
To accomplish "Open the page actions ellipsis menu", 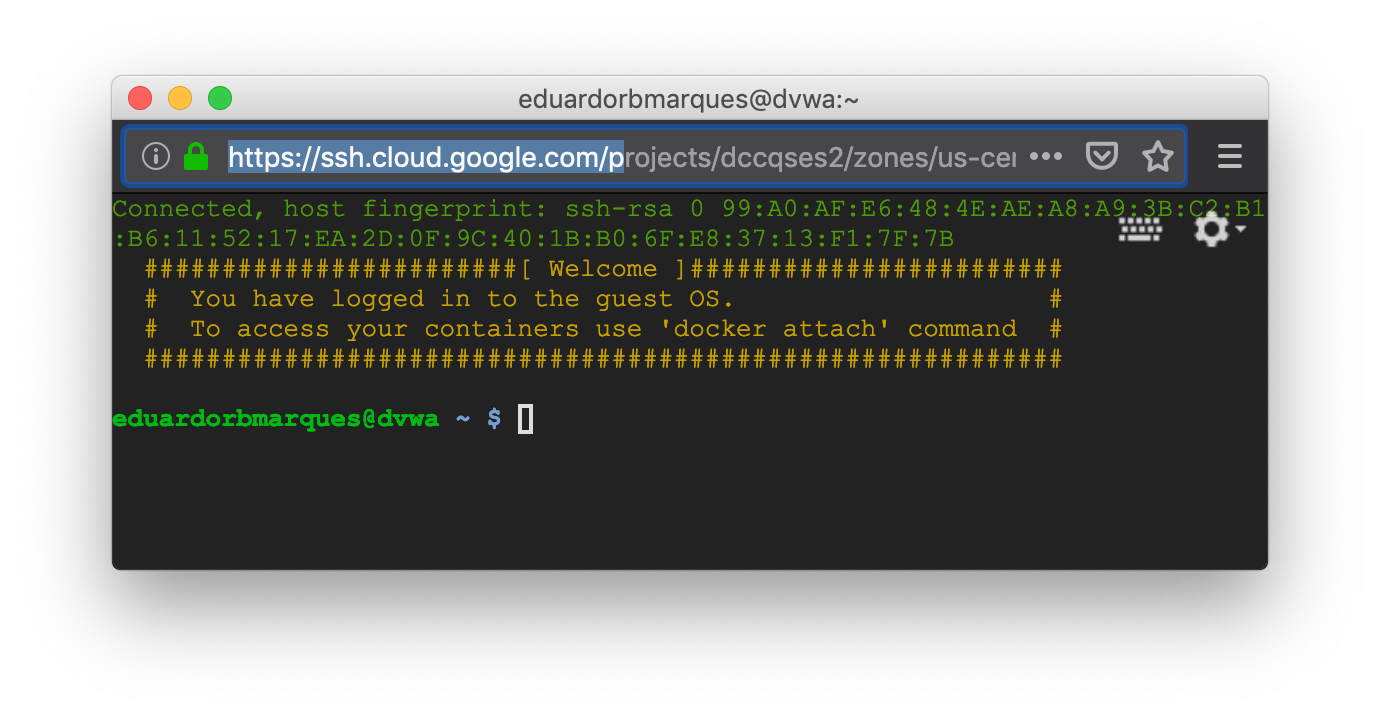I will tap(1046, 156).
